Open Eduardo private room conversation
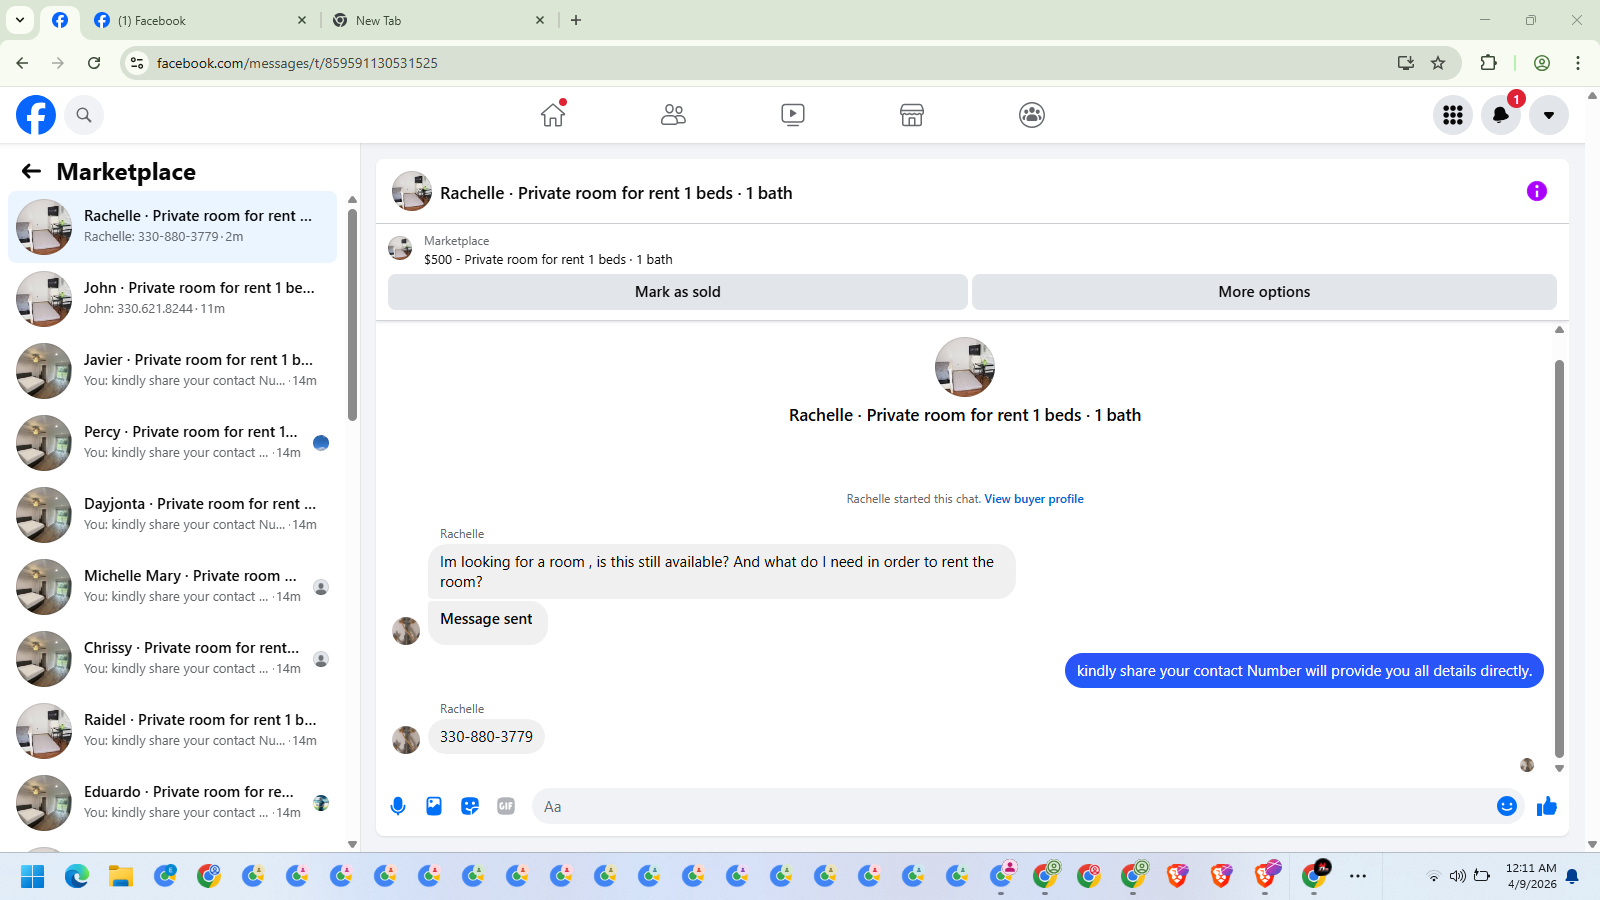 [172, 803]
